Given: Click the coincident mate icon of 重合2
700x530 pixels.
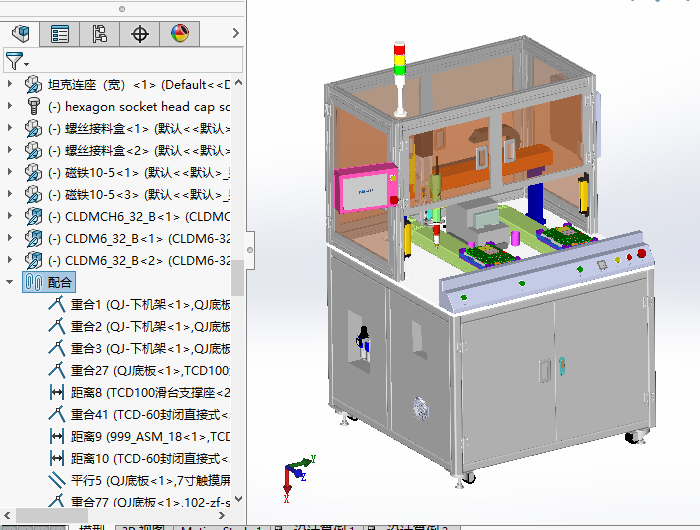Looking at the screenshot, I should pos(57,326).
